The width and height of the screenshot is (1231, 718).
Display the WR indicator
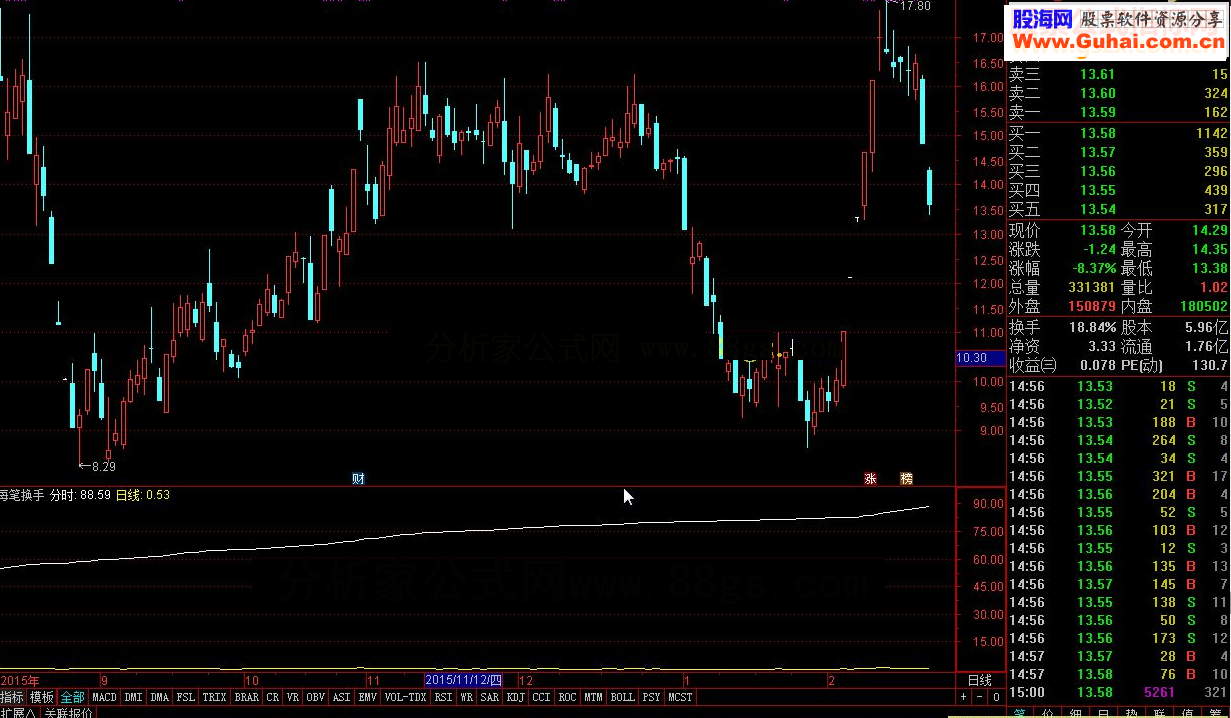point(467,697)
